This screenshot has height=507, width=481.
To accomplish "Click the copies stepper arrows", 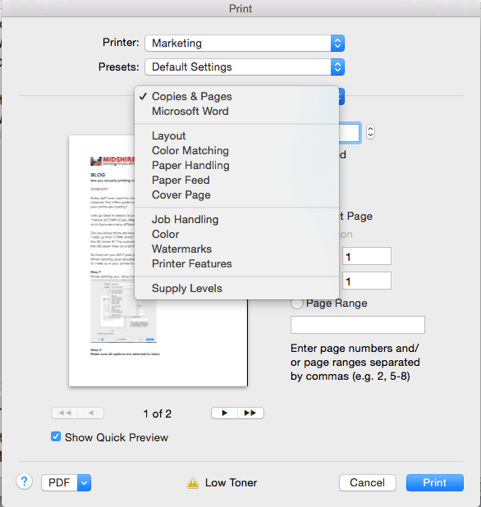I will point(370,132).
